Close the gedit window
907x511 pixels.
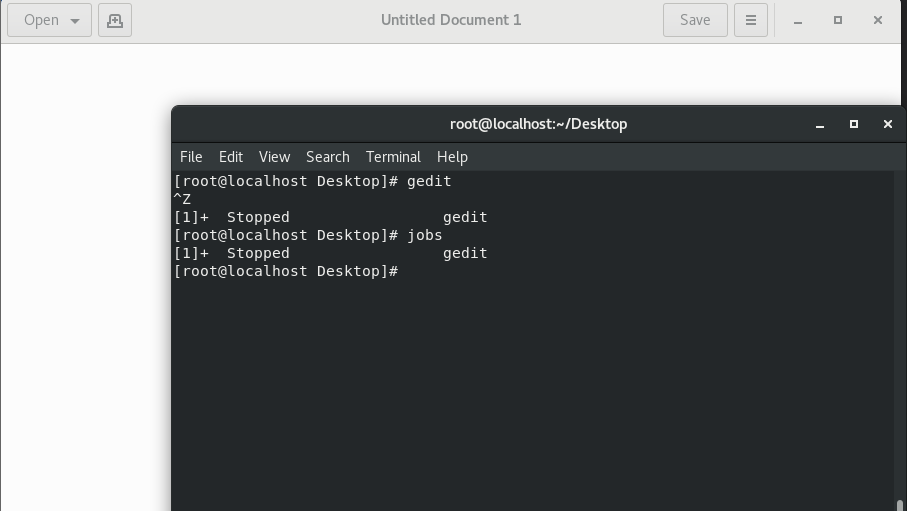877,20
